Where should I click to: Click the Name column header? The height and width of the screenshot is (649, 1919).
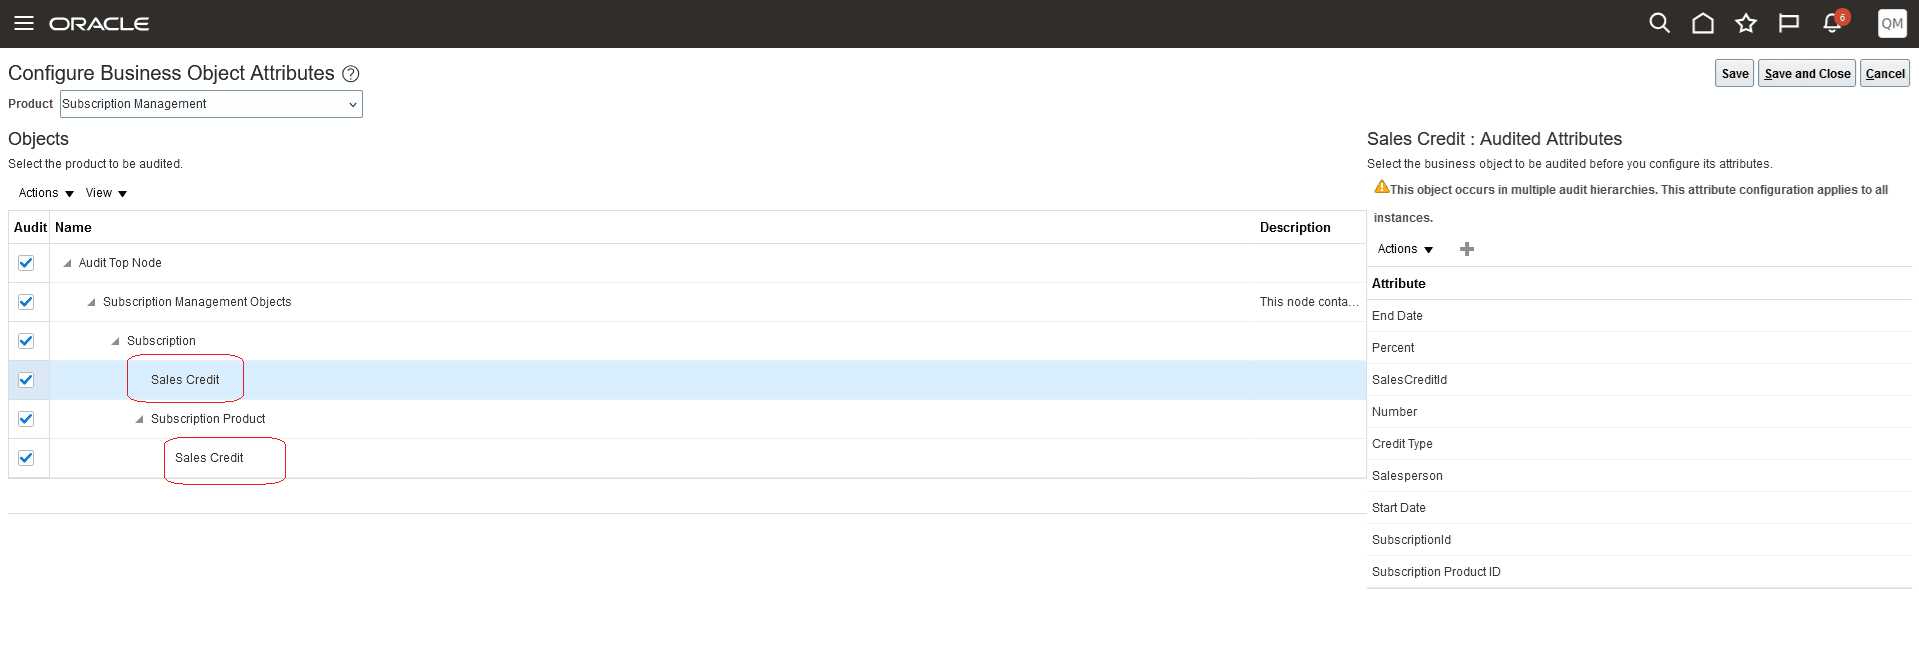click(x=73, y=228)
